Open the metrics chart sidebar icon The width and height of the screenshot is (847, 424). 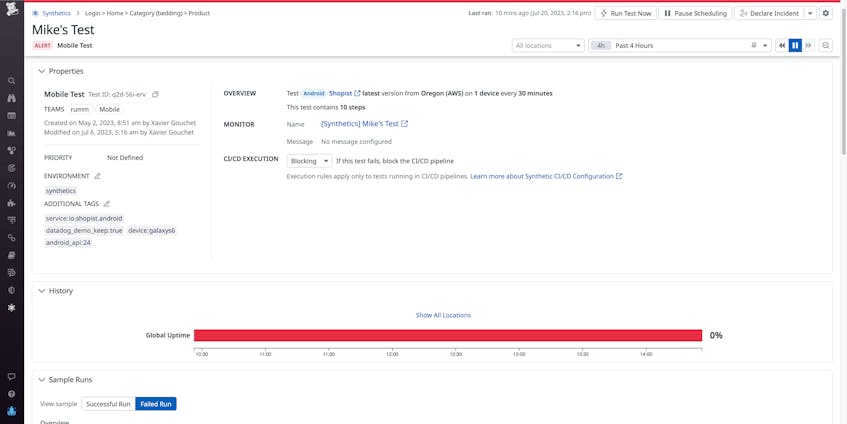[11, 133]
